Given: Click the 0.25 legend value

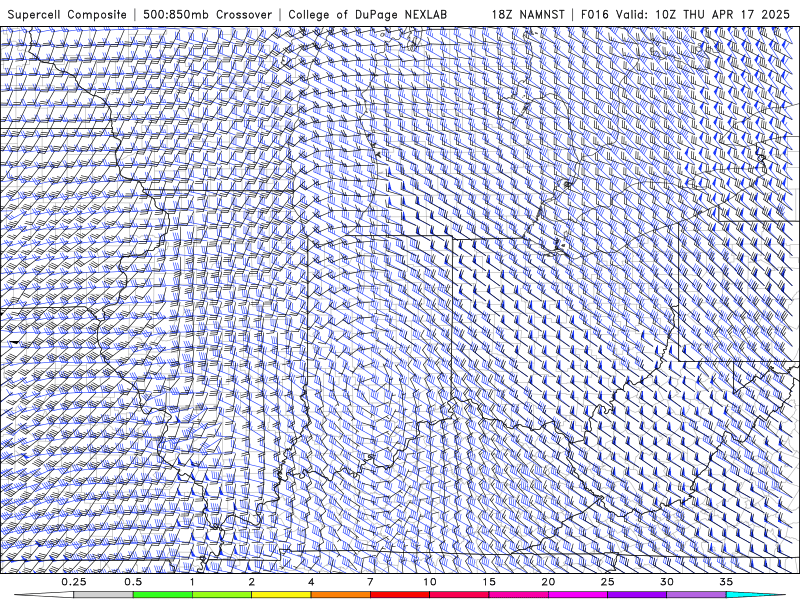Looking at the screenshot, I should click(74, 582).
